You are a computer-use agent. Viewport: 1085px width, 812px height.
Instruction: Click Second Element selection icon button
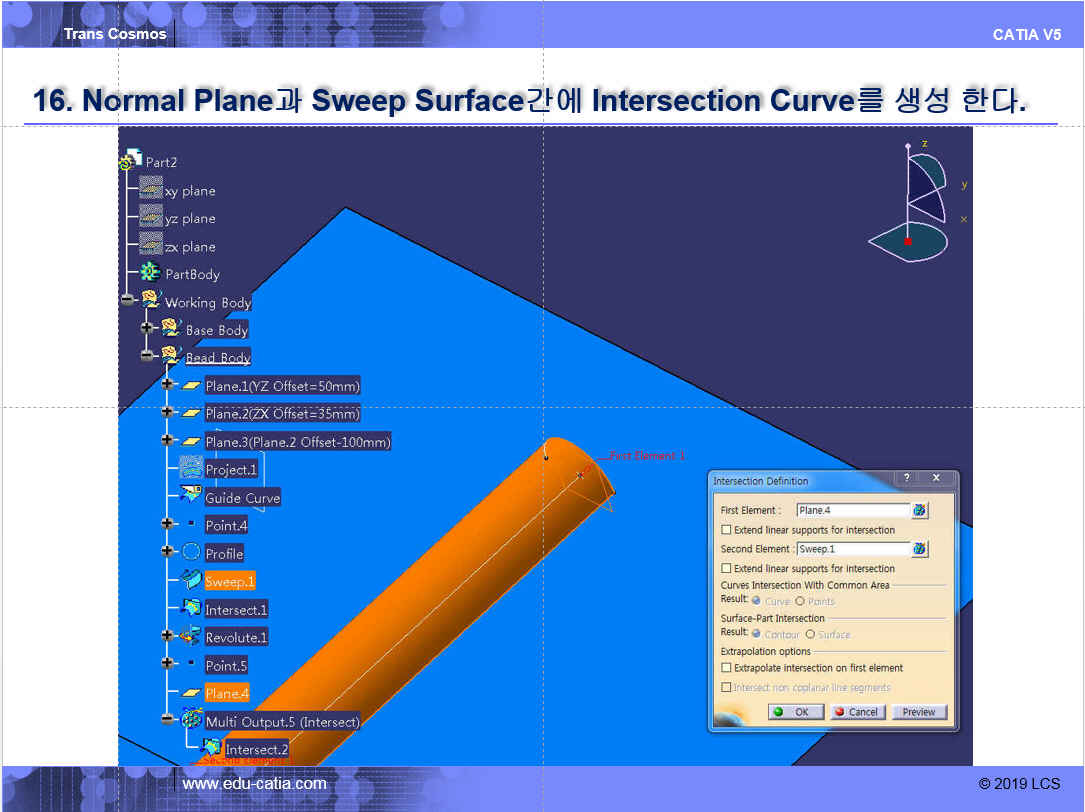point(920,549)
